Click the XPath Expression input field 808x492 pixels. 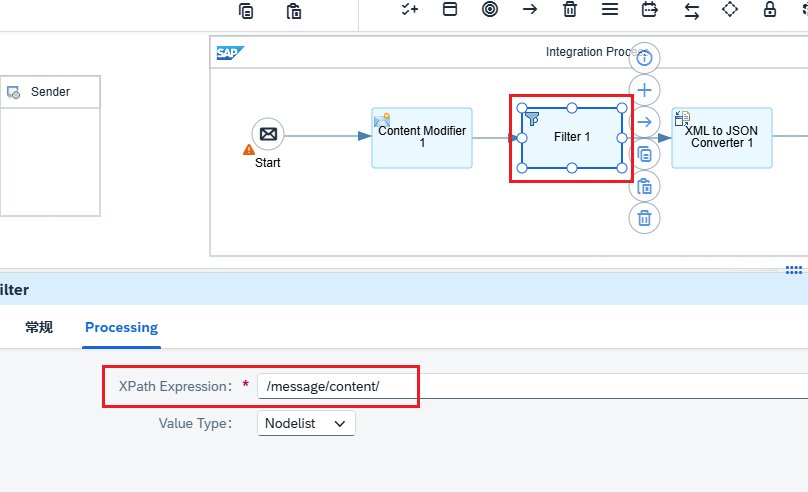pos(530,386)
